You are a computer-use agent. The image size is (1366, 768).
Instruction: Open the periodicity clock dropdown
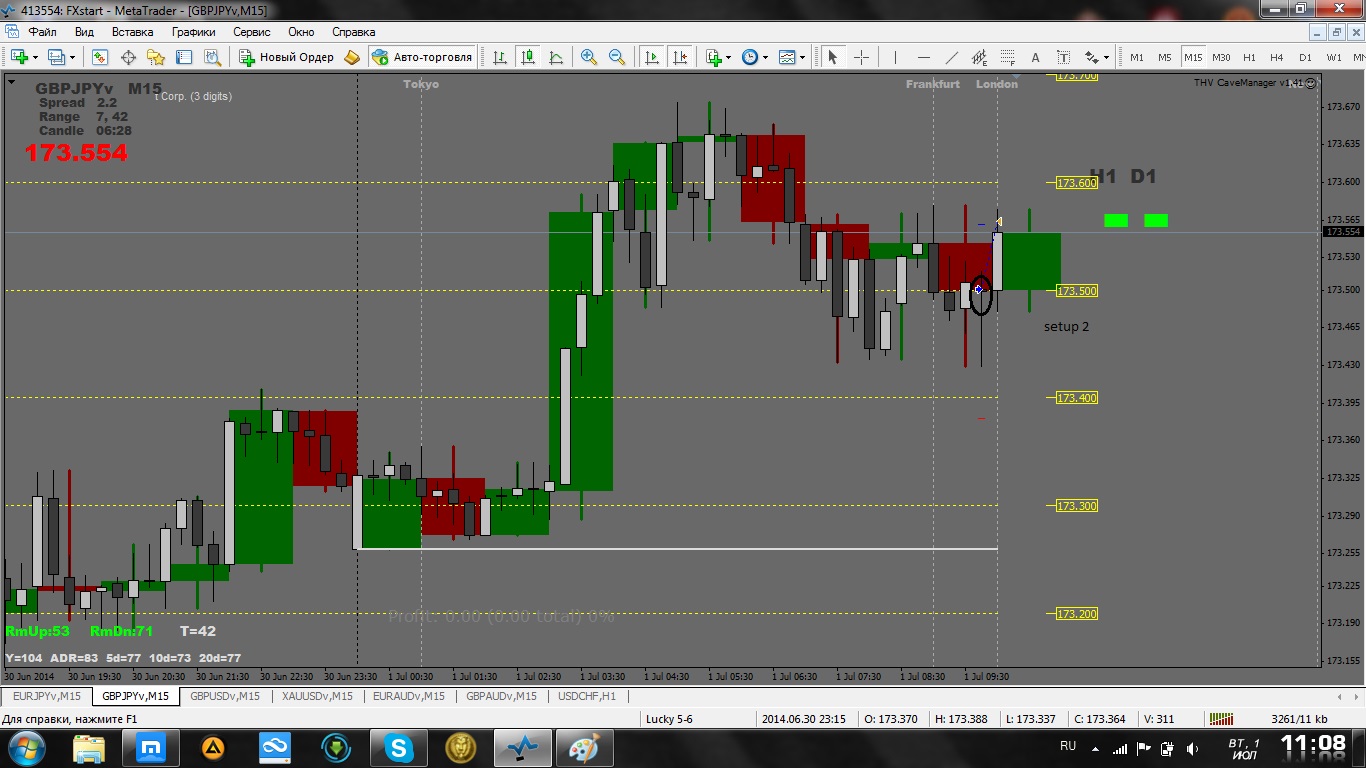click(x=755, y=57)
